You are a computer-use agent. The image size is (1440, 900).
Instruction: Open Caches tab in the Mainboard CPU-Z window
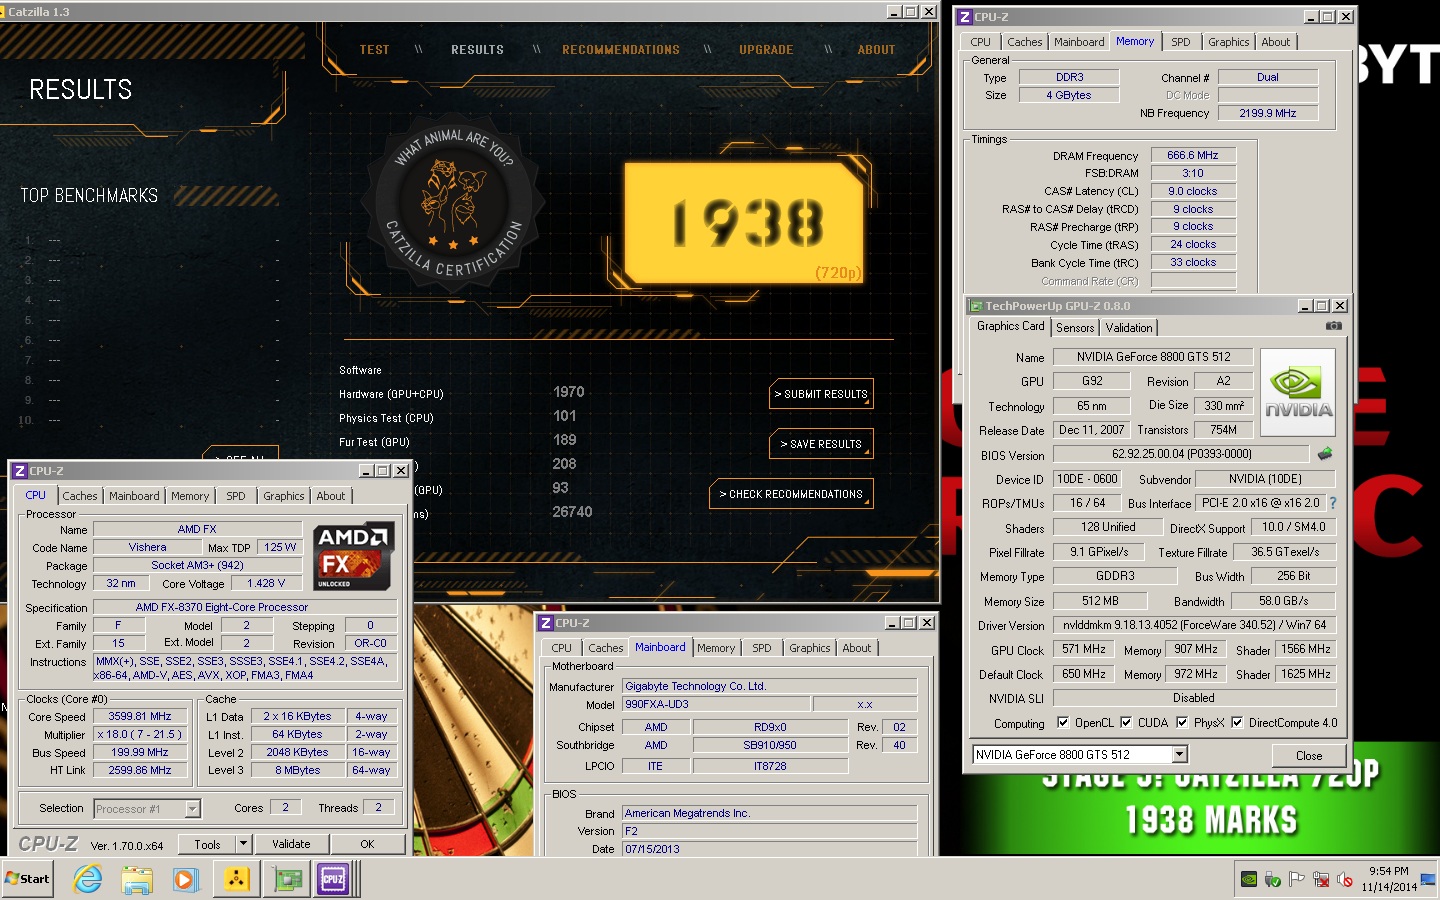pyautogui.click(x=605, y=648)
